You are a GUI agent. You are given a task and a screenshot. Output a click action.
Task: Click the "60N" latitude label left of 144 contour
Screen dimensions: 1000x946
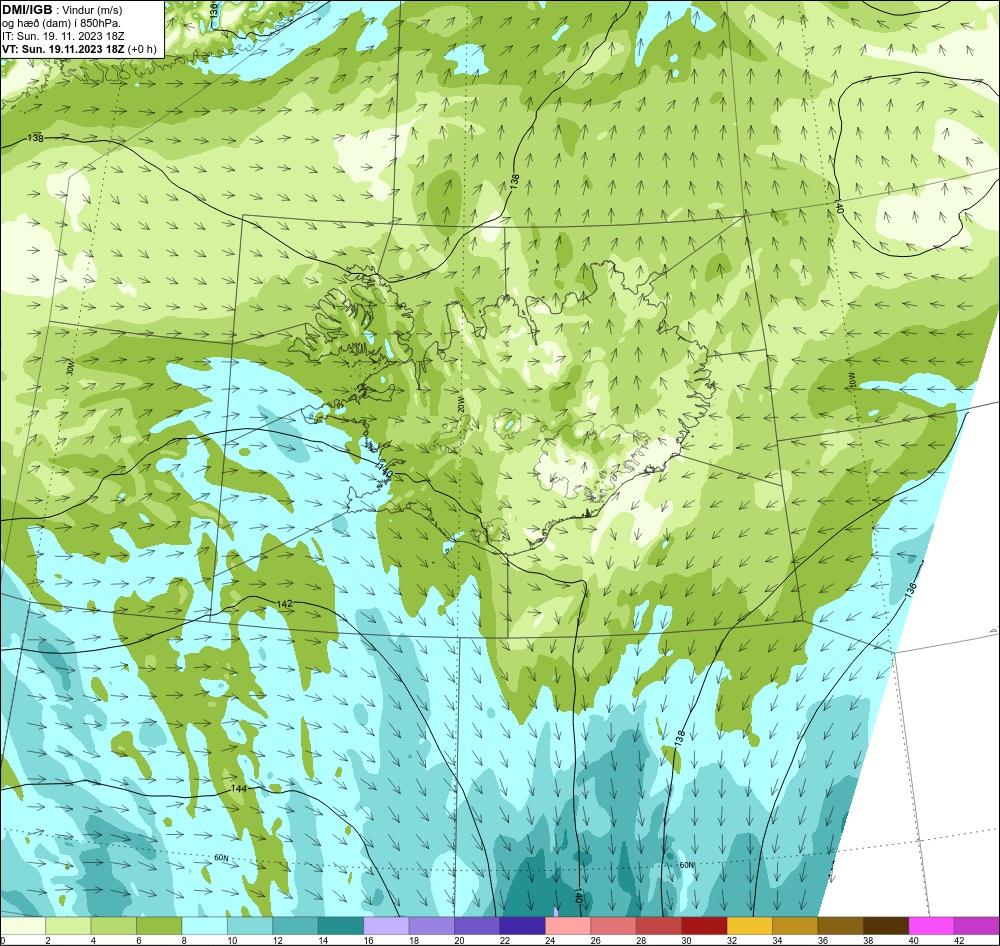coord(221,858)
